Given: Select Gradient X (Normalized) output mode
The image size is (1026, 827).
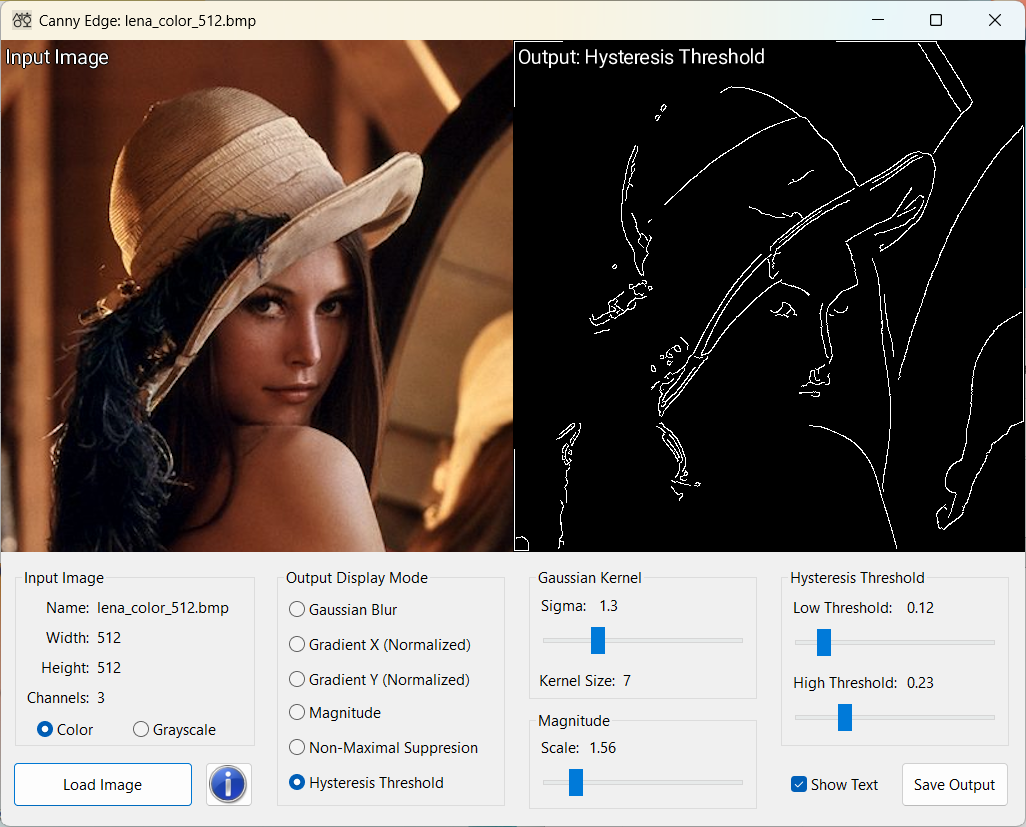Looking at the screenshot, I should coord(297,645).
